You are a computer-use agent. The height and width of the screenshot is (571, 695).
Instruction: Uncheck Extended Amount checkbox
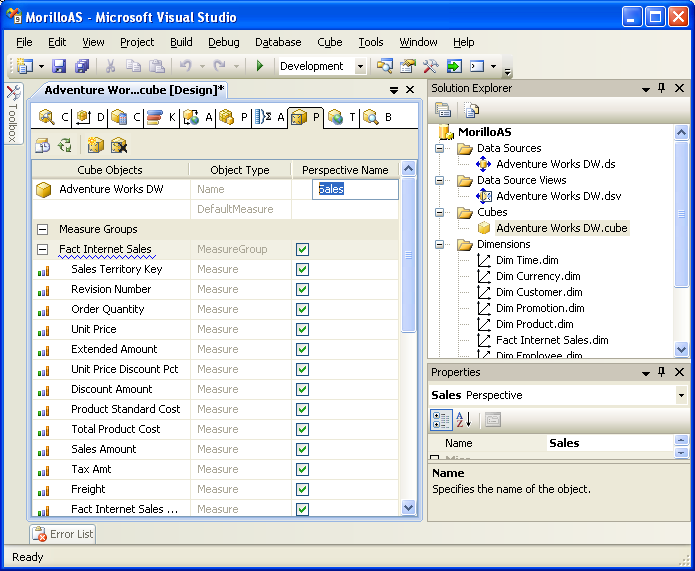tap(302, 349)
